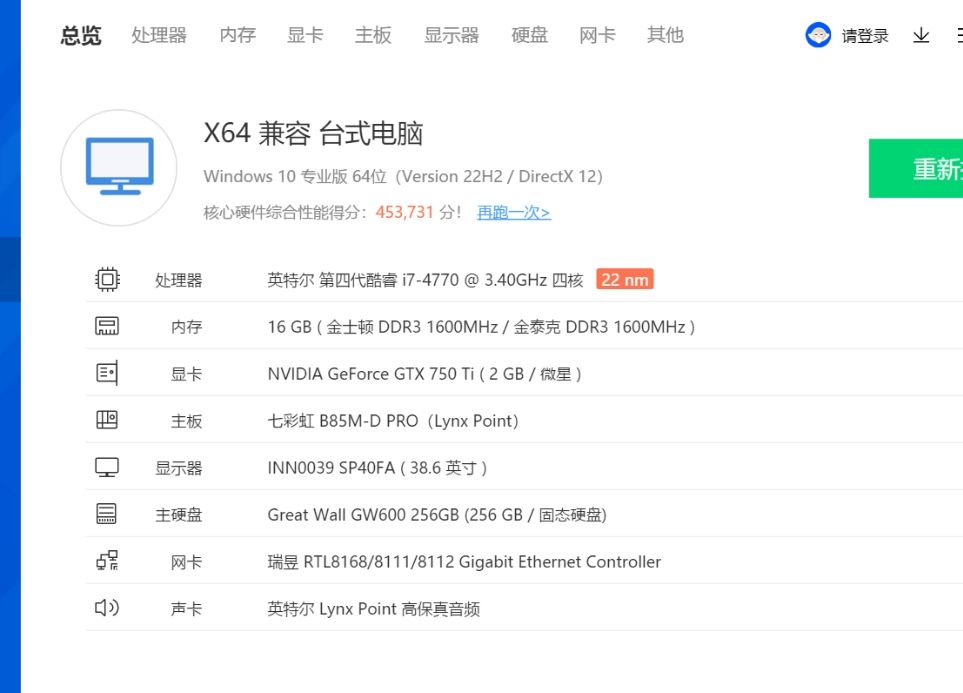Select the B85M-D PRO motherboard text
Viewport: 963px width, 693px height.
click(393, 421)
